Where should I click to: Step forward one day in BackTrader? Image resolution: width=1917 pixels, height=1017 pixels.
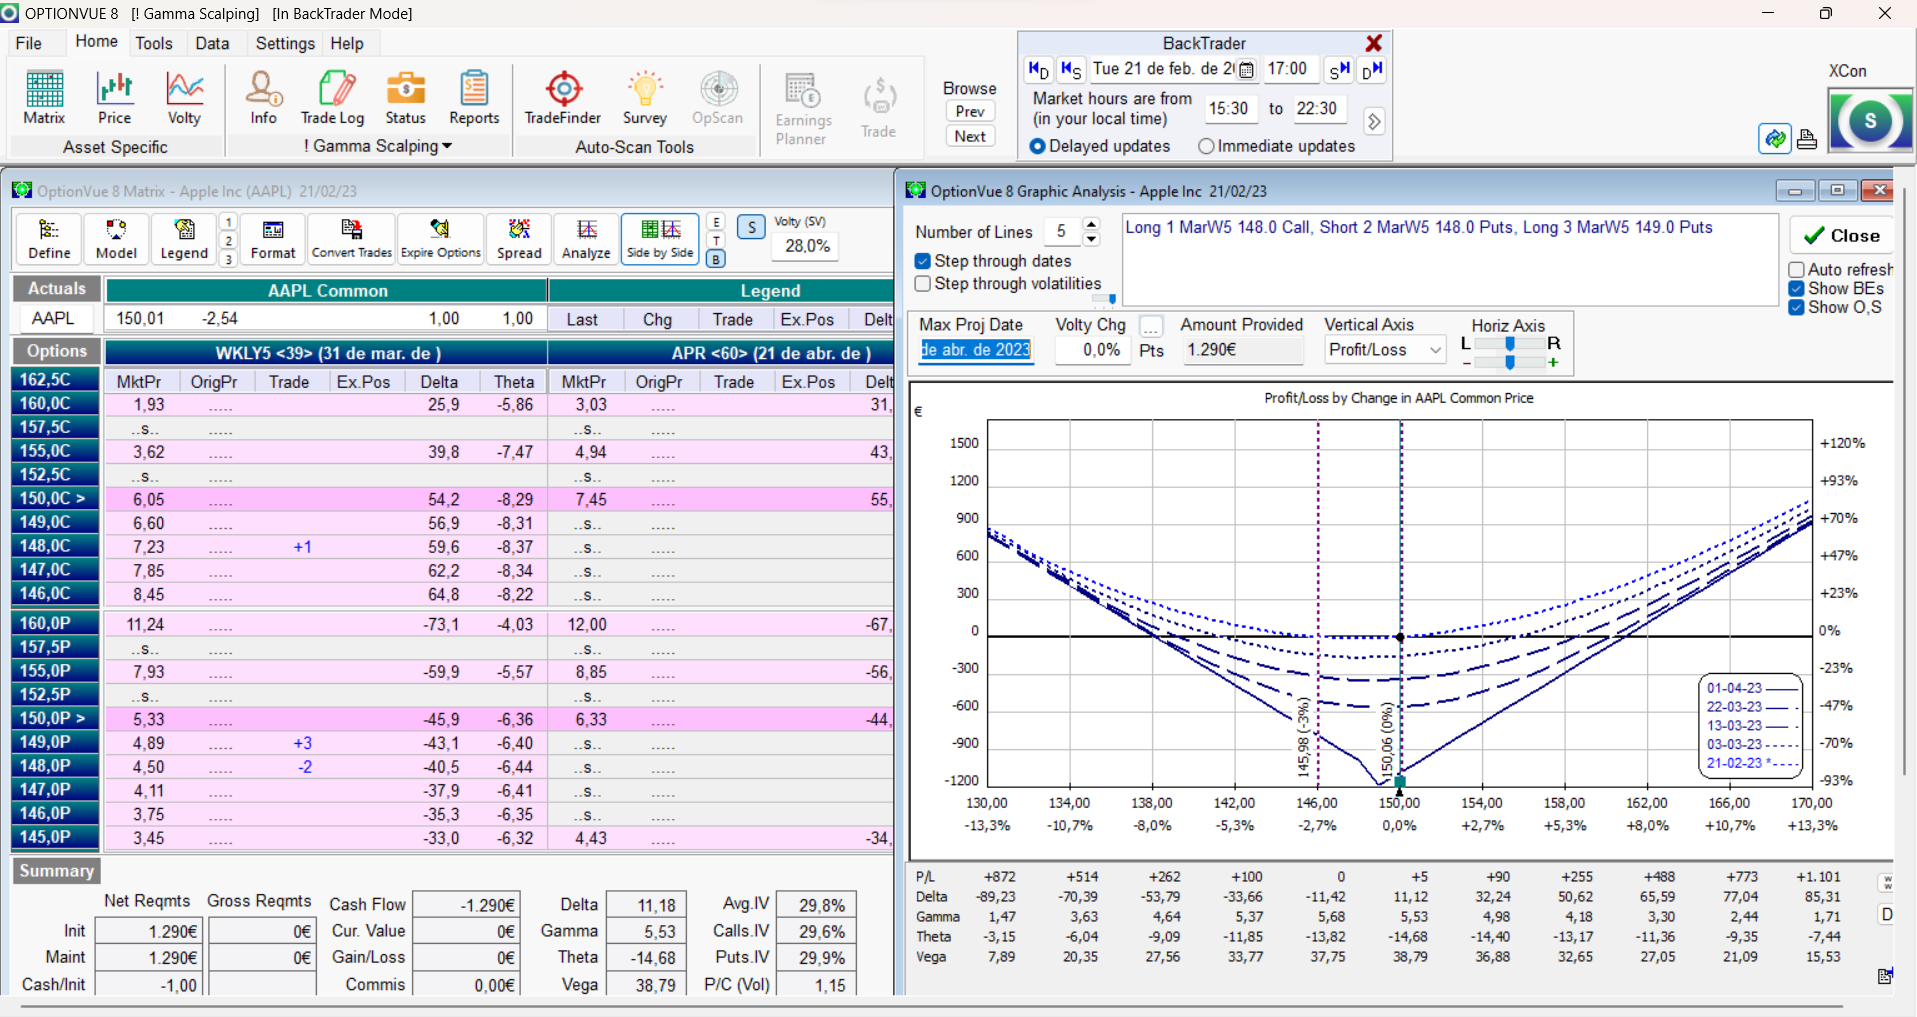(x=1372, y=69)
